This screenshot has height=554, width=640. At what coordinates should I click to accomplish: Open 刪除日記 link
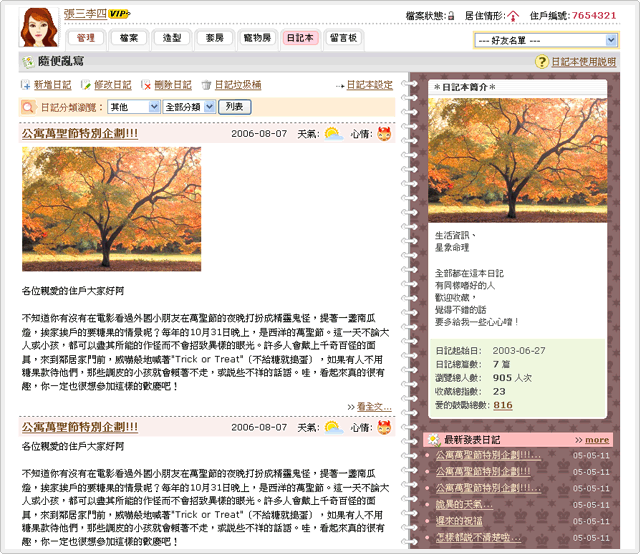pyautogui.click(x=173, y=85)
